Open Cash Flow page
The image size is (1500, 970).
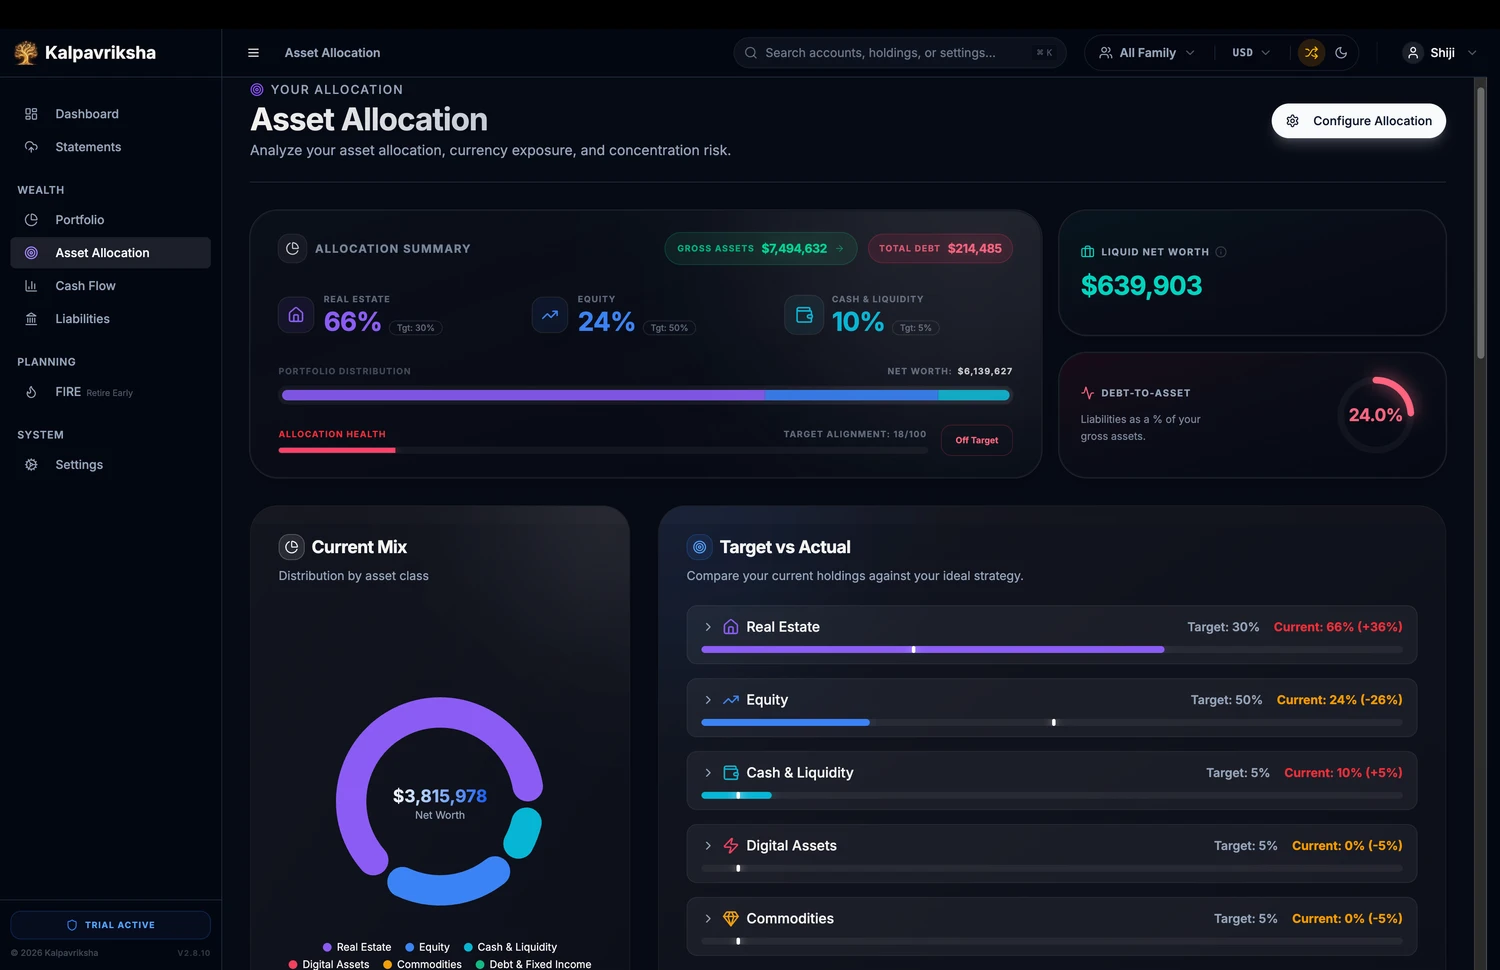(x=111, y=286)
